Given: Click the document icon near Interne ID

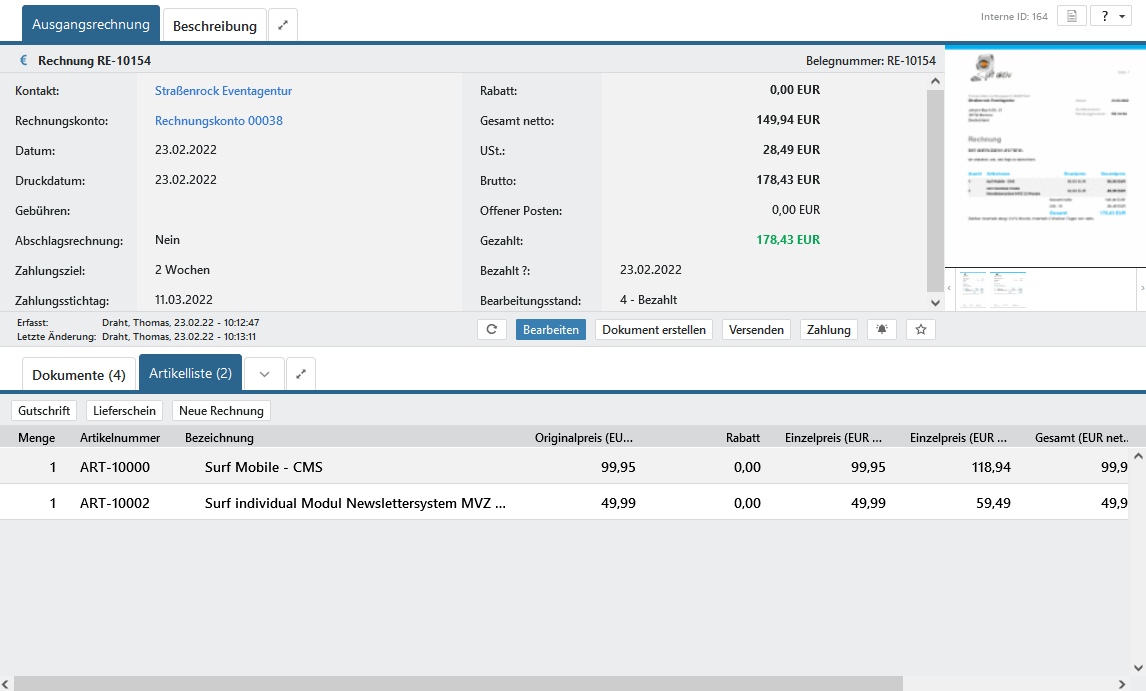Looking at the screenshot, I should [1072, 17].
